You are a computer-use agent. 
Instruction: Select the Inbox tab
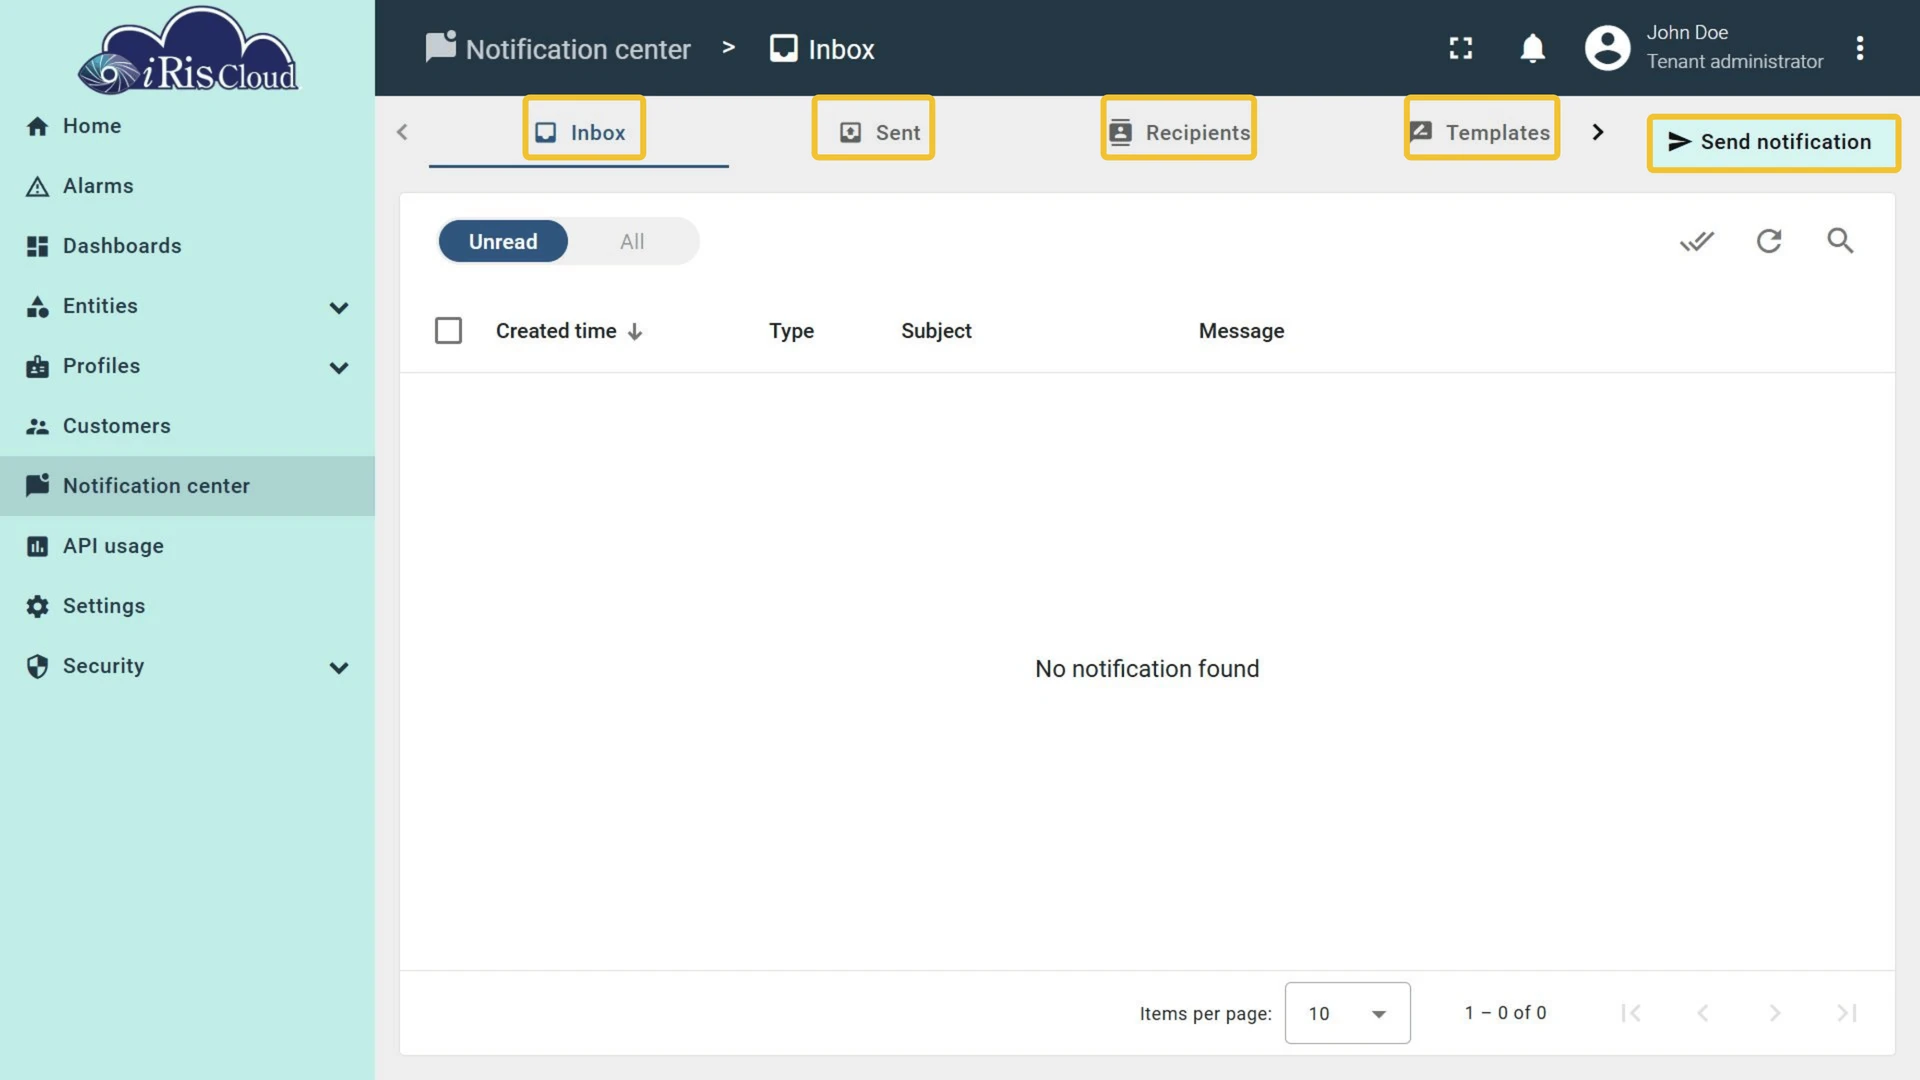(x=580, y=132)
